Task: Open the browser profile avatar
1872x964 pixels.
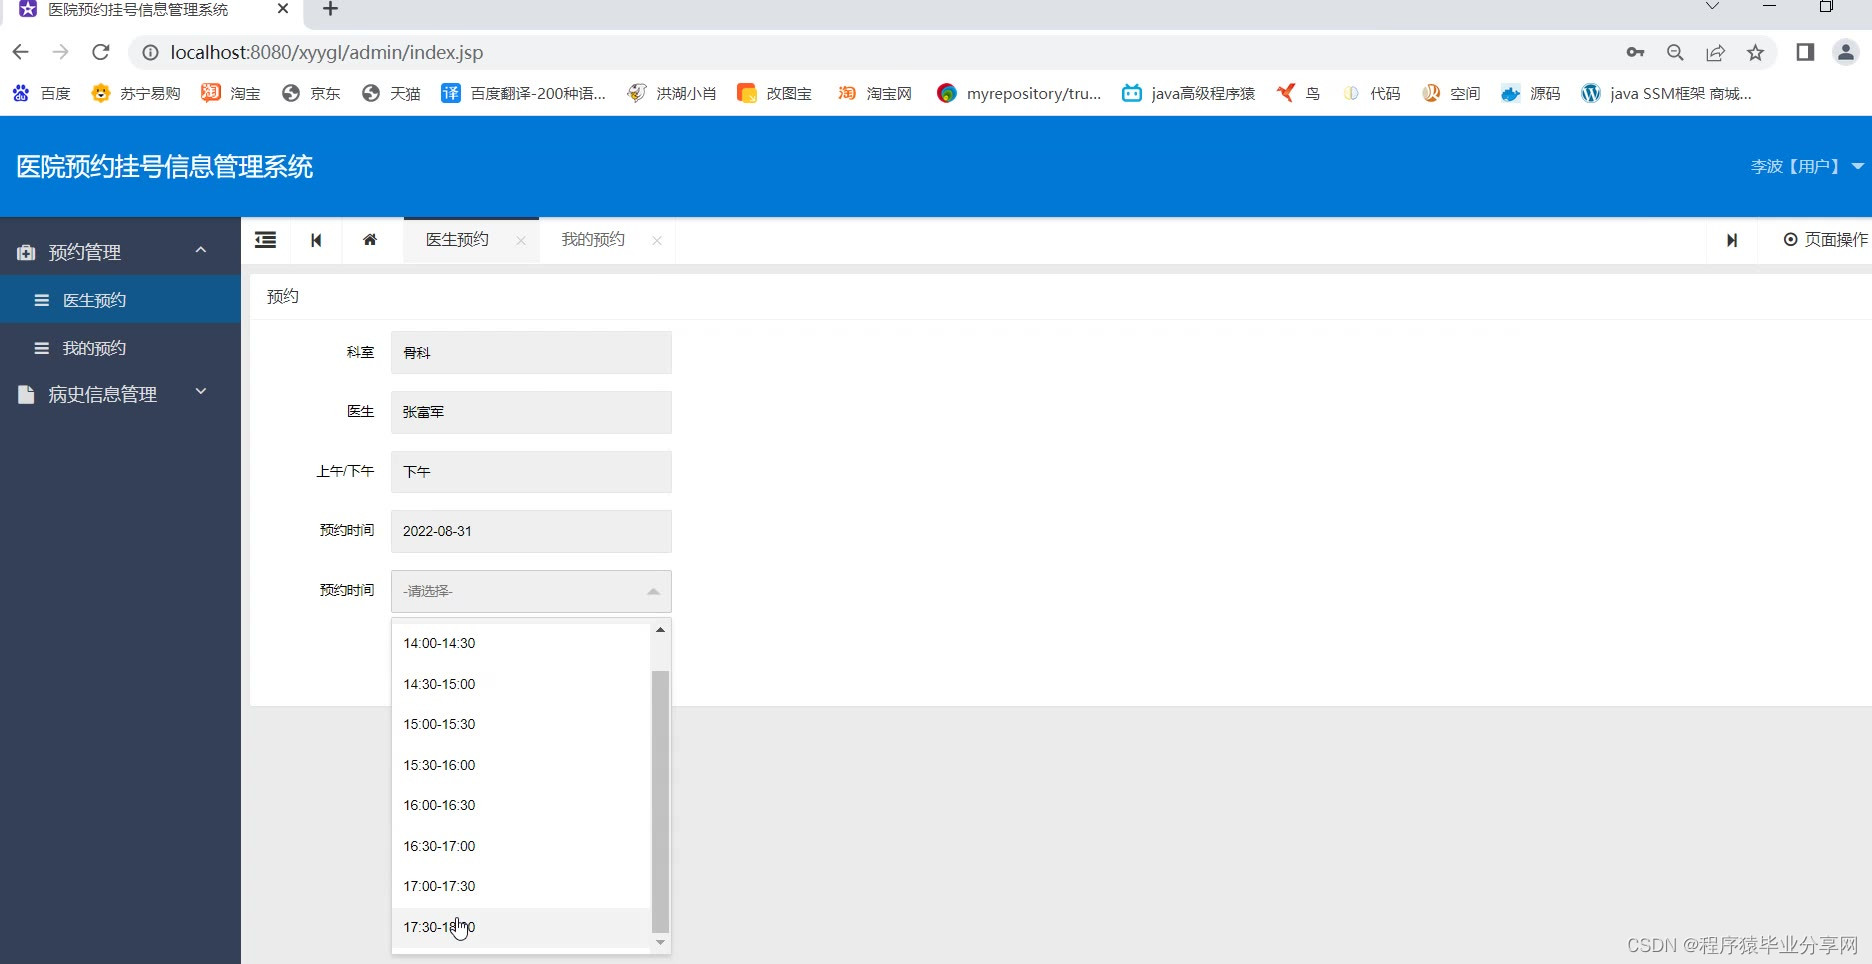Action: tap(1846, 52)
